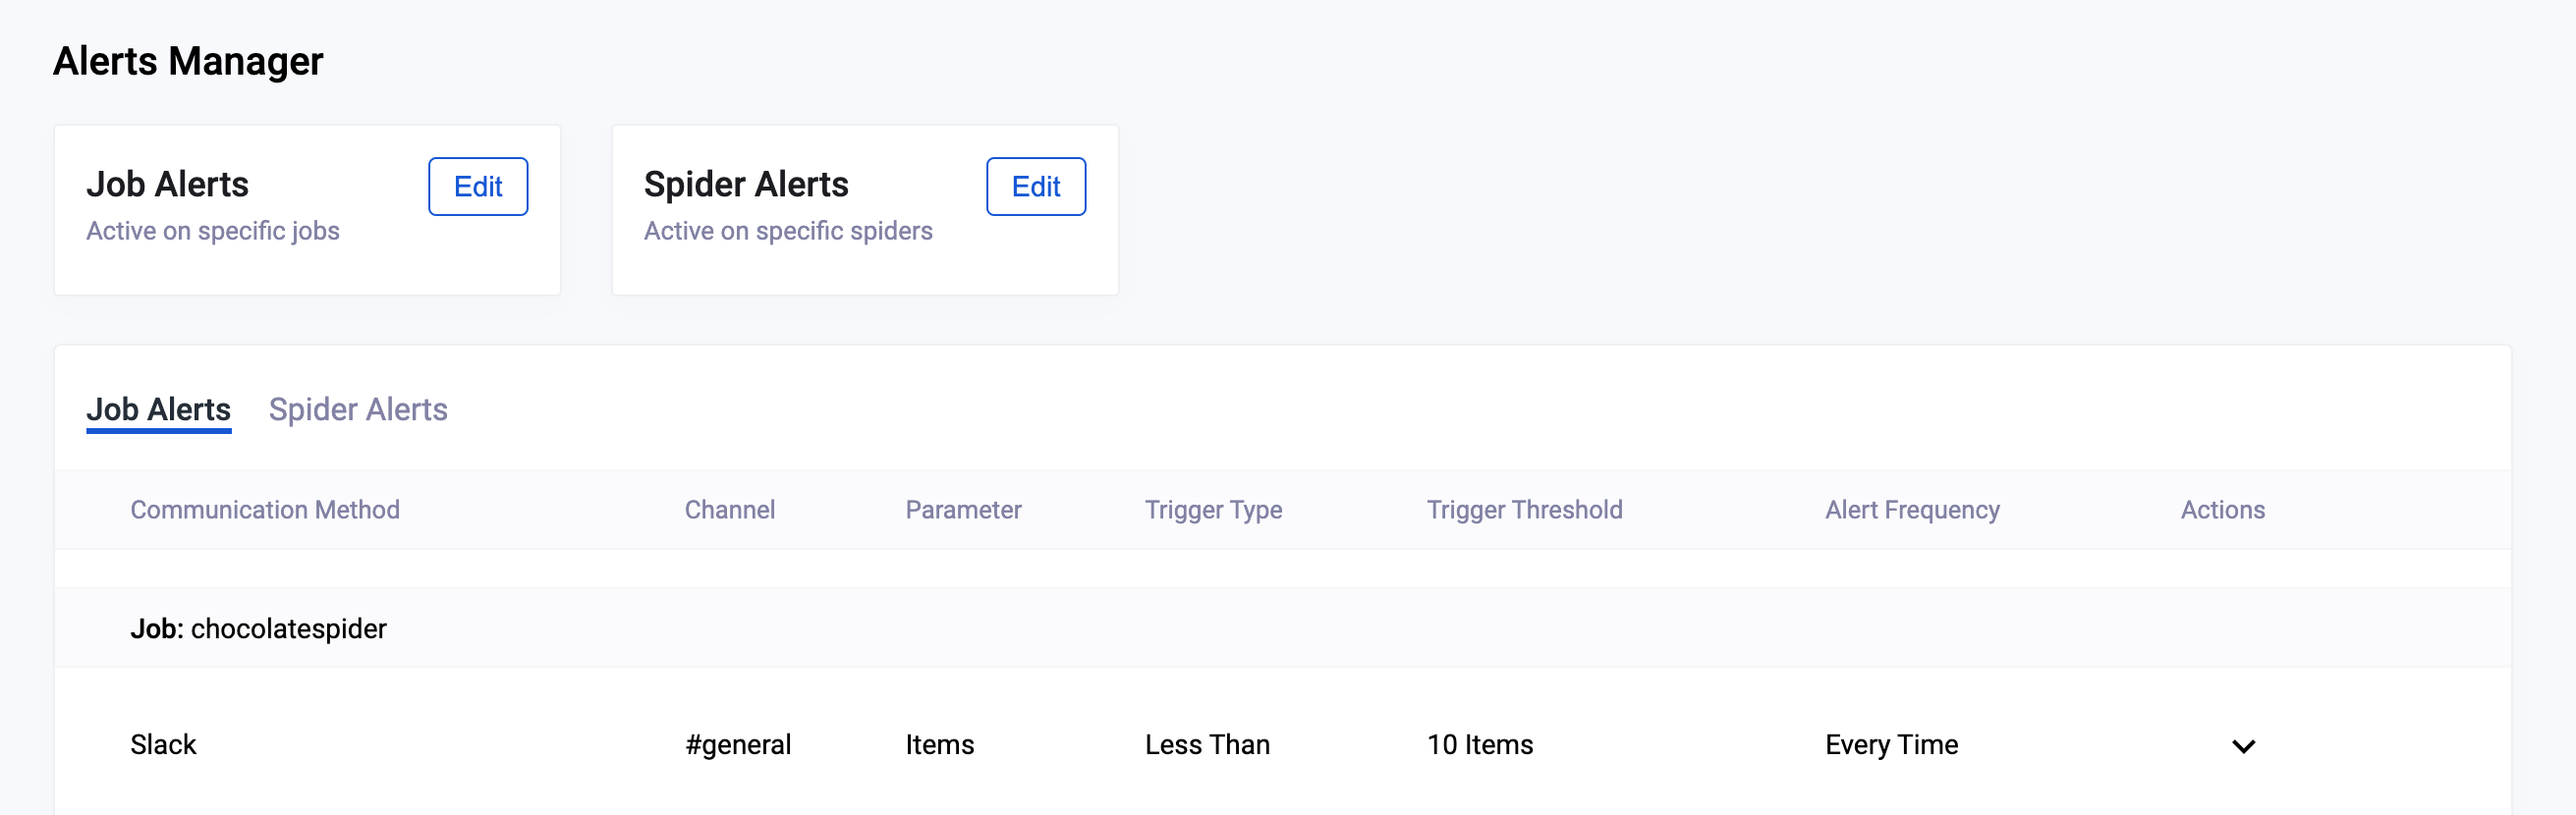
Task: Switch to the Spider Alerts tab
Action: [x=358, y=410]
